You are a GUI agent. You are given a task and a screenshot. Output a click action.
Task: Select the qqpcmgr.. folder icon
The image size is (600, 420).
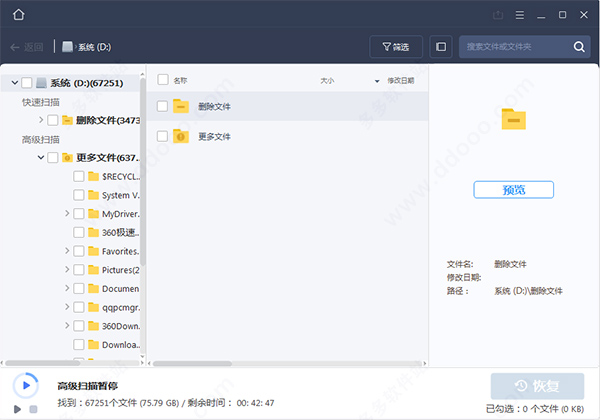pyautogui.click(x=93, y=306)
